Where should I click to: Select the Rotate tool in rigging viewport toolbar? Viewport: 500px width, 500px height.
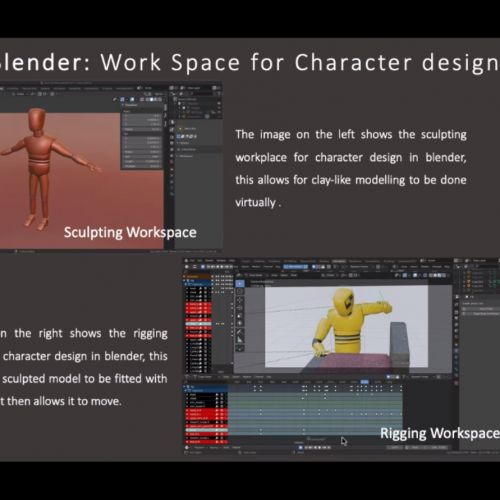[x=240, y=308]
